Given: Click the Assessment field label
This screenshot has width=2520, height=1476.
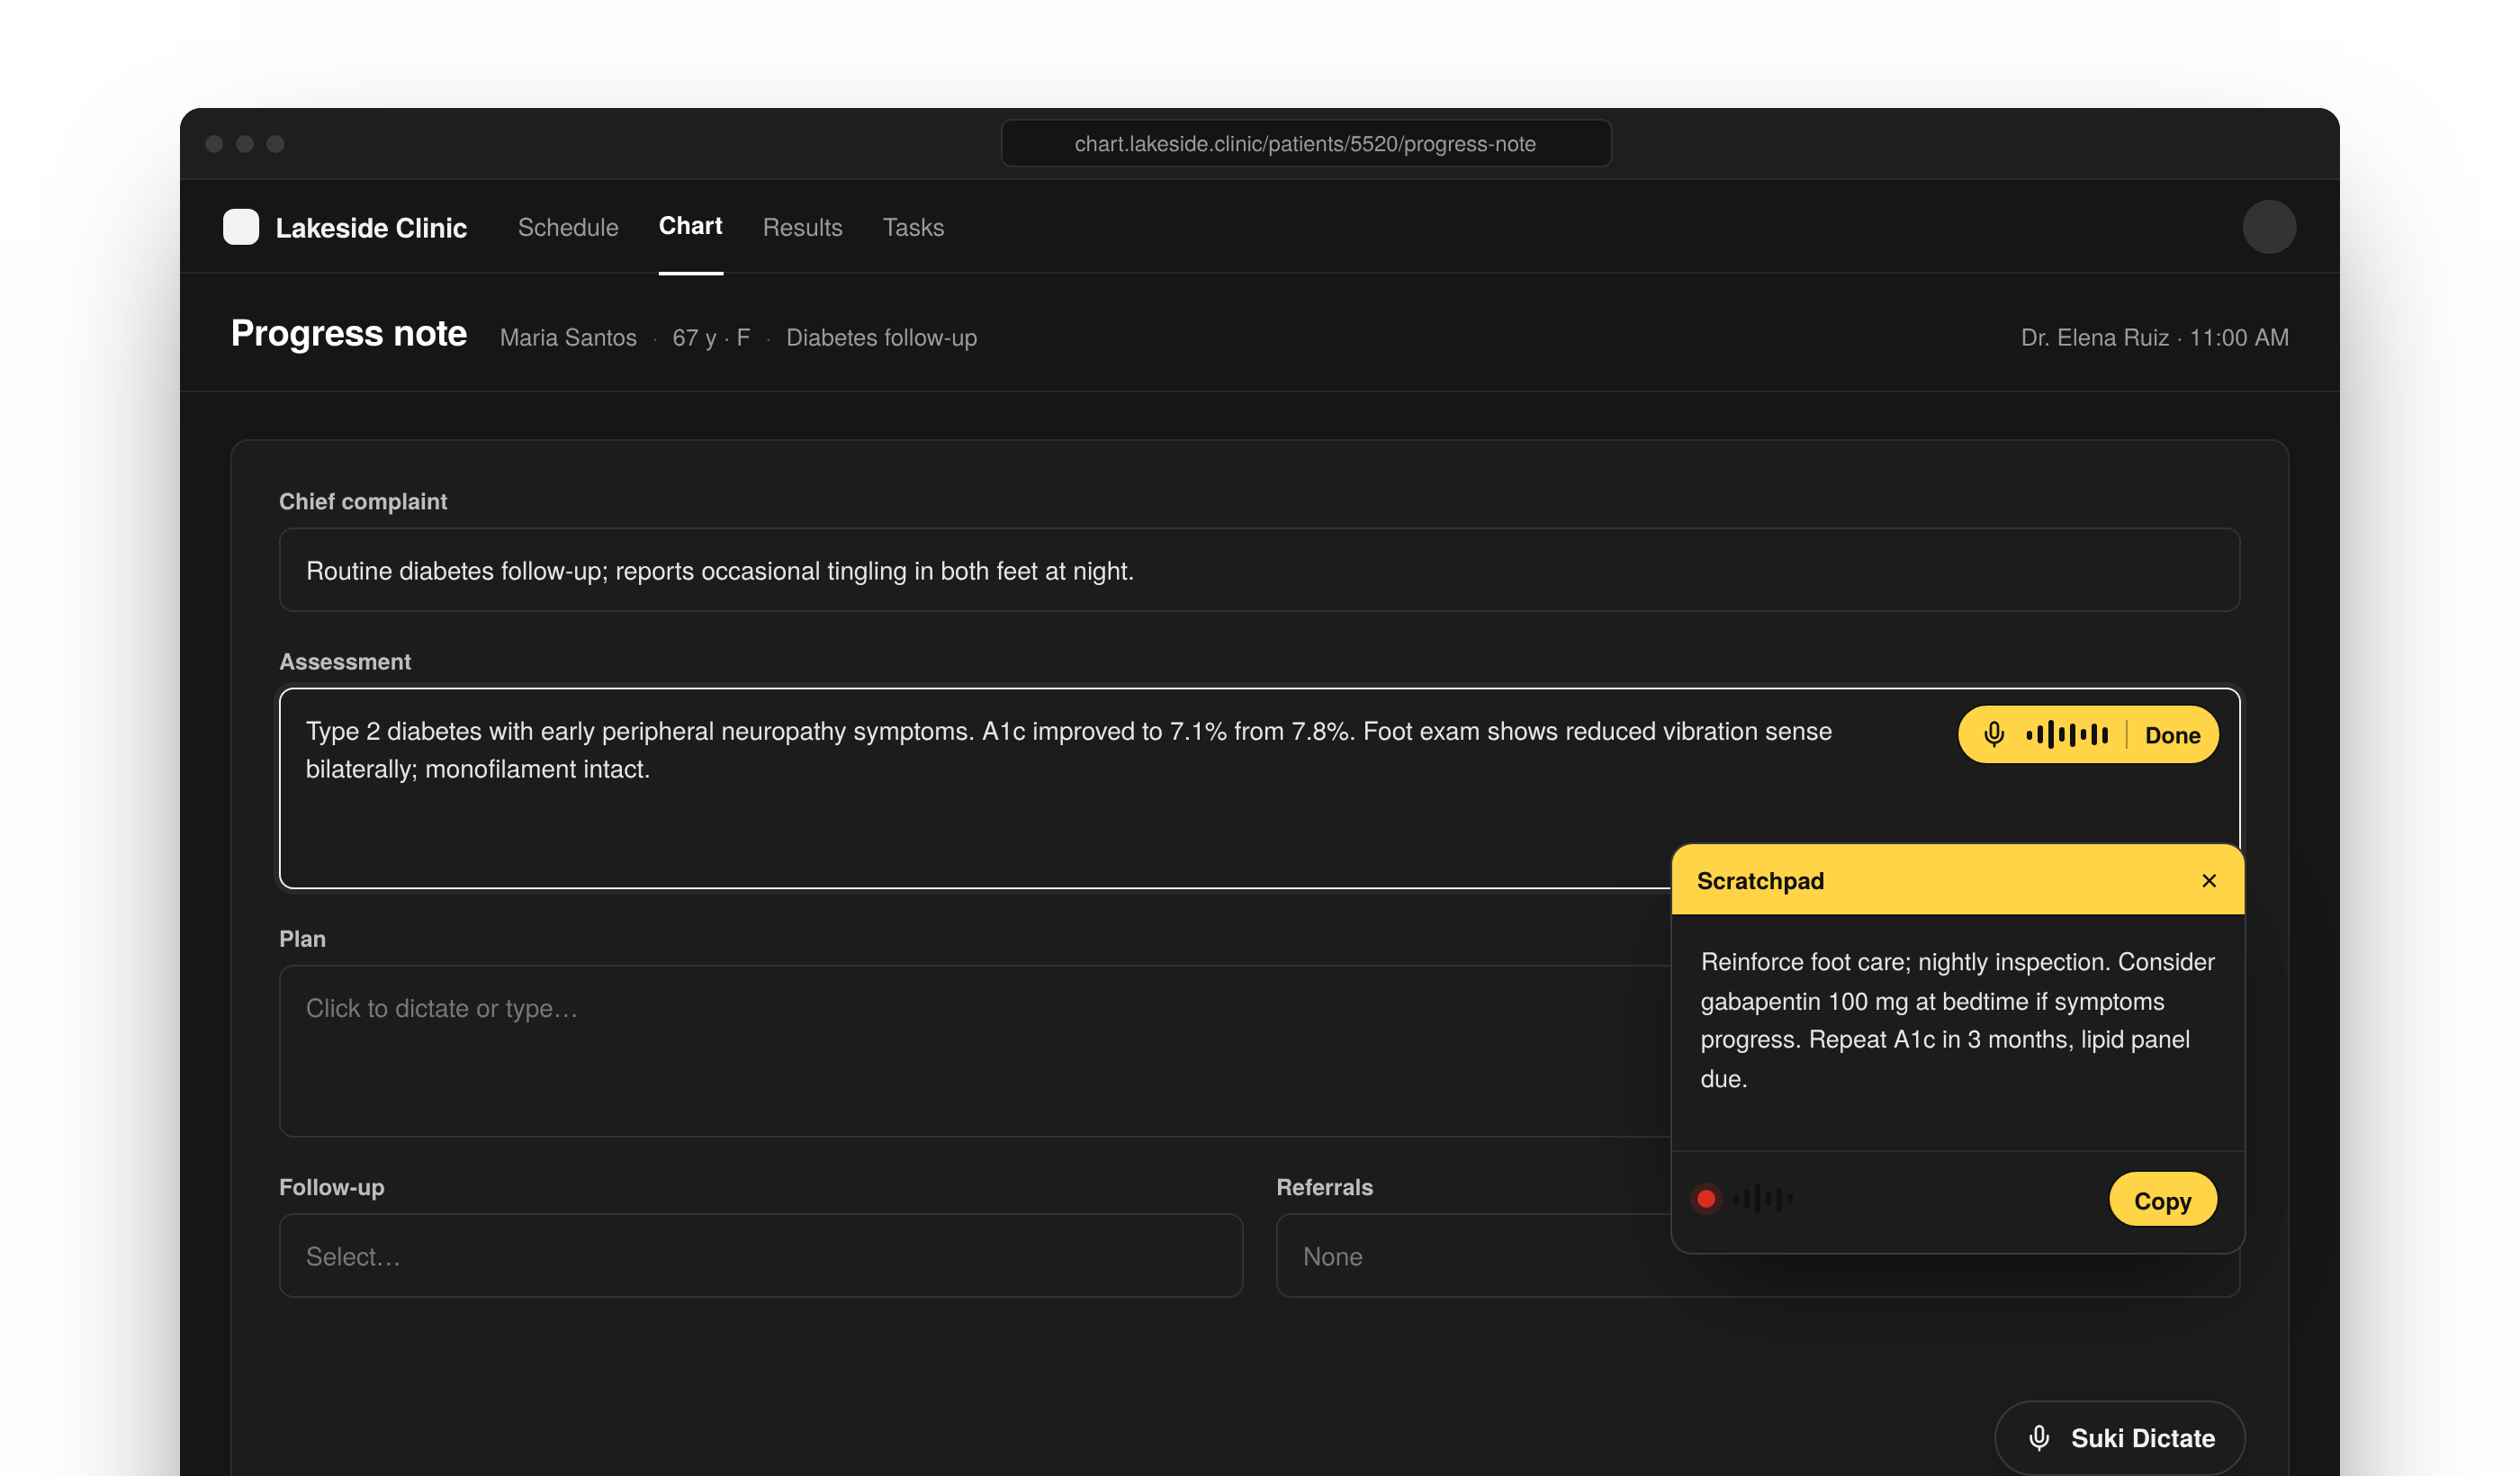Looking at the screenshot, I should 345,662.
